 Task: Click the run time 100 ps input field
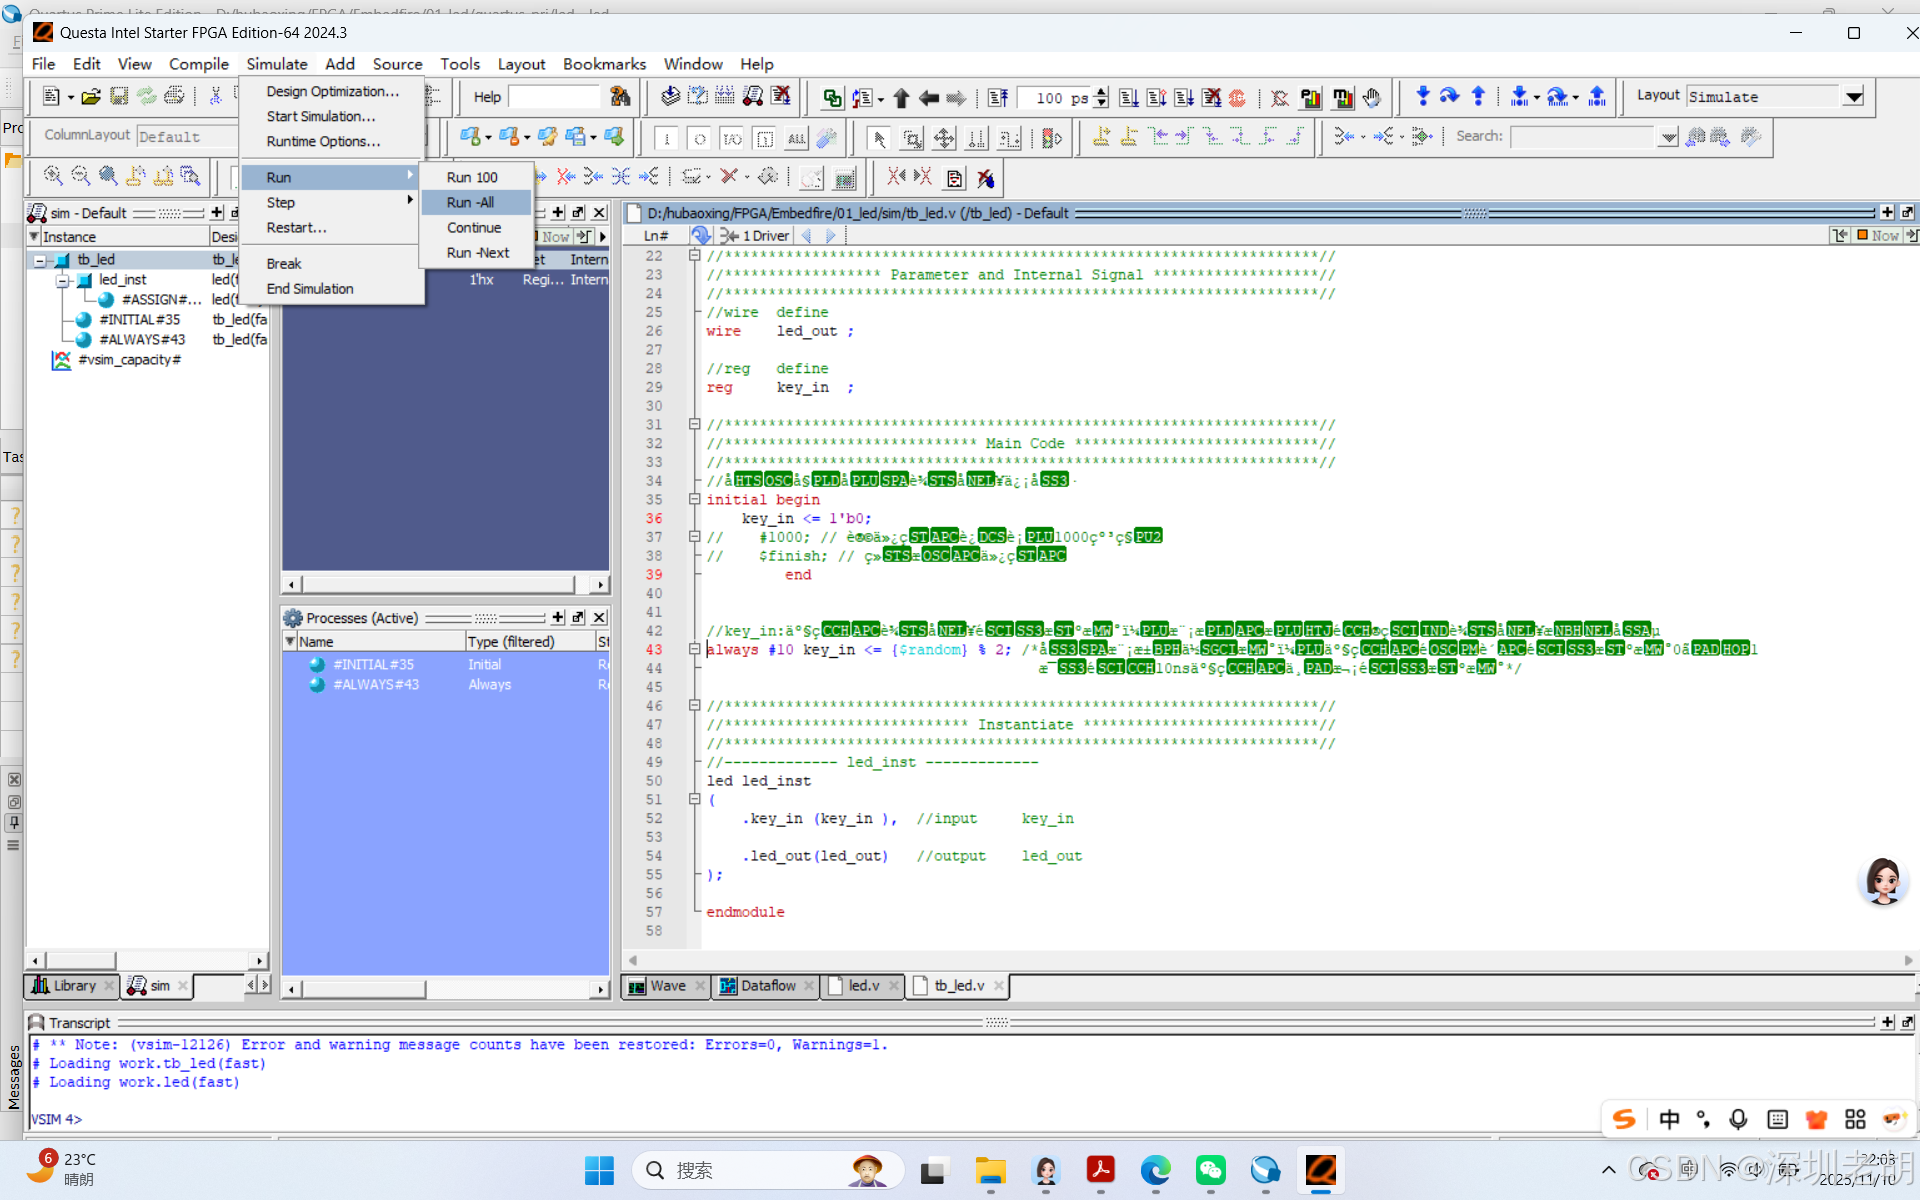1055,98
